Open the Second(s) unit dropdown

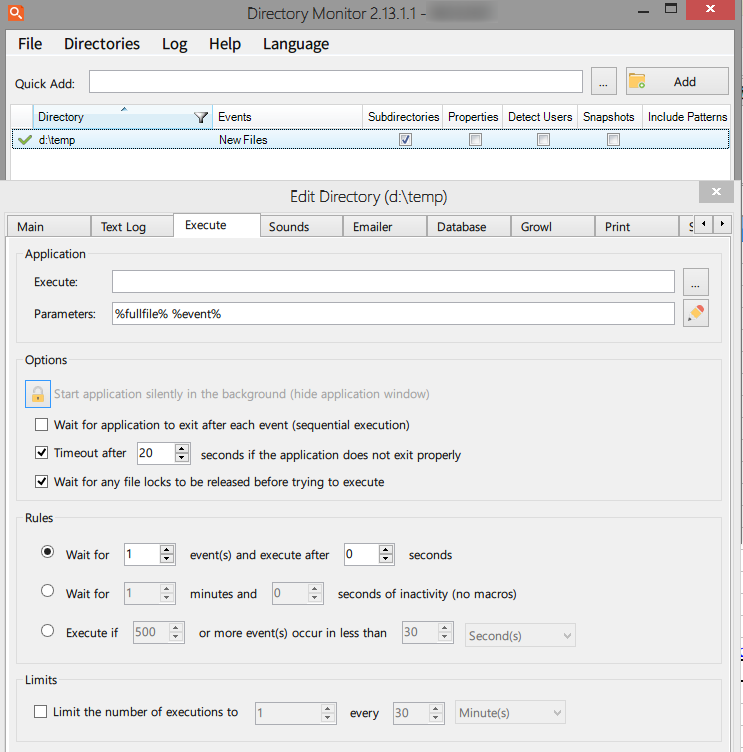click(x=520, y=635)
